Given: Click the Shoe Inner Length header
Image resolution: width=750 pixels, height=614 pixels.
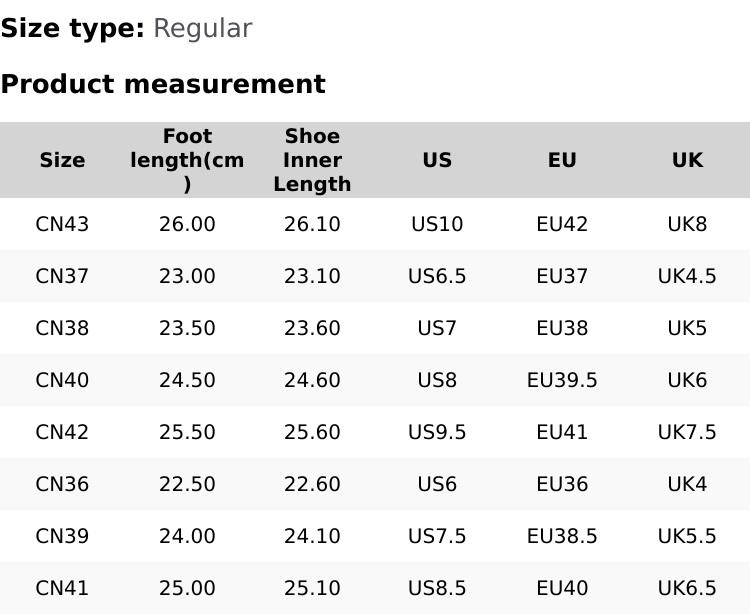Looking at the screenshot, I should click(x=312, y=160).
